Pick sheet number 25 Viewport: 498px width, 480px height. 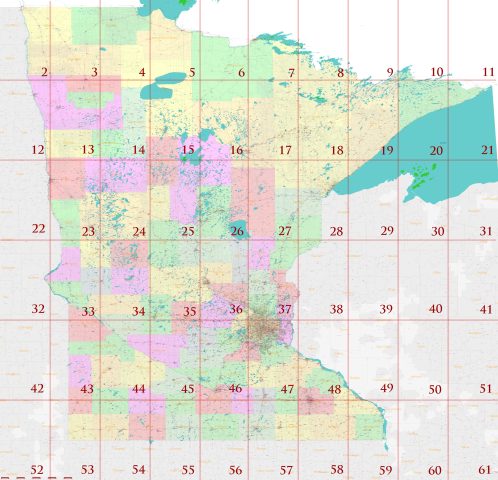(x=188, y=231)
